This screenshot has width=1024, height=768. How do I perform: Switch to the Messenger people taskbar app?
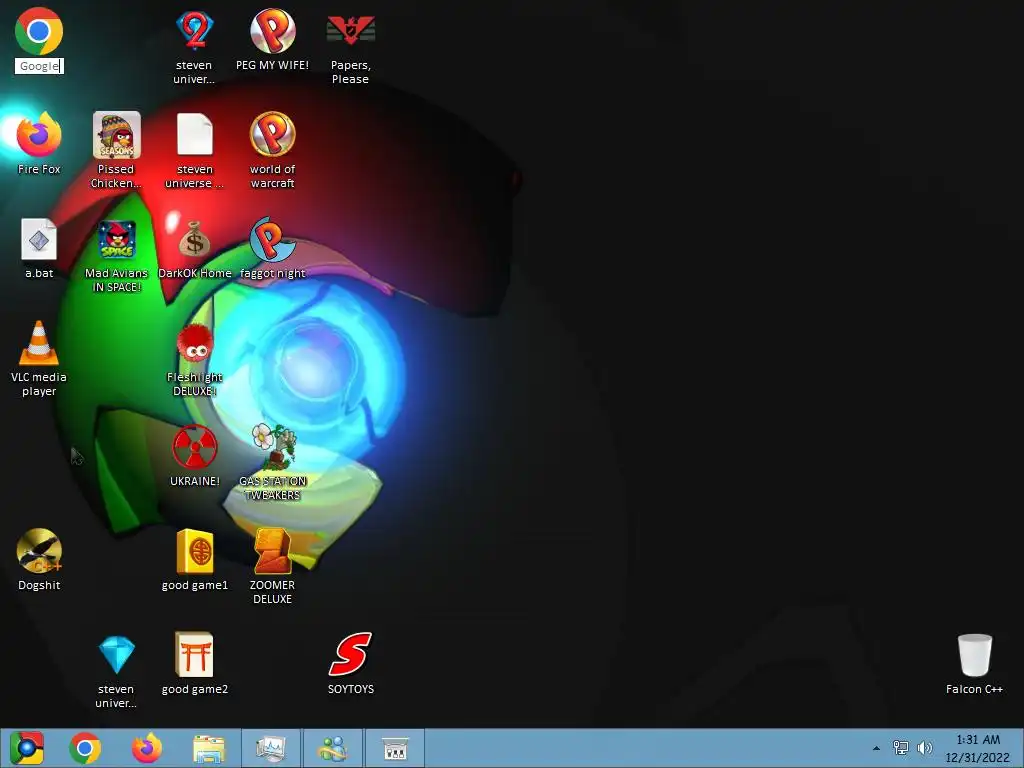pos(333,748)
